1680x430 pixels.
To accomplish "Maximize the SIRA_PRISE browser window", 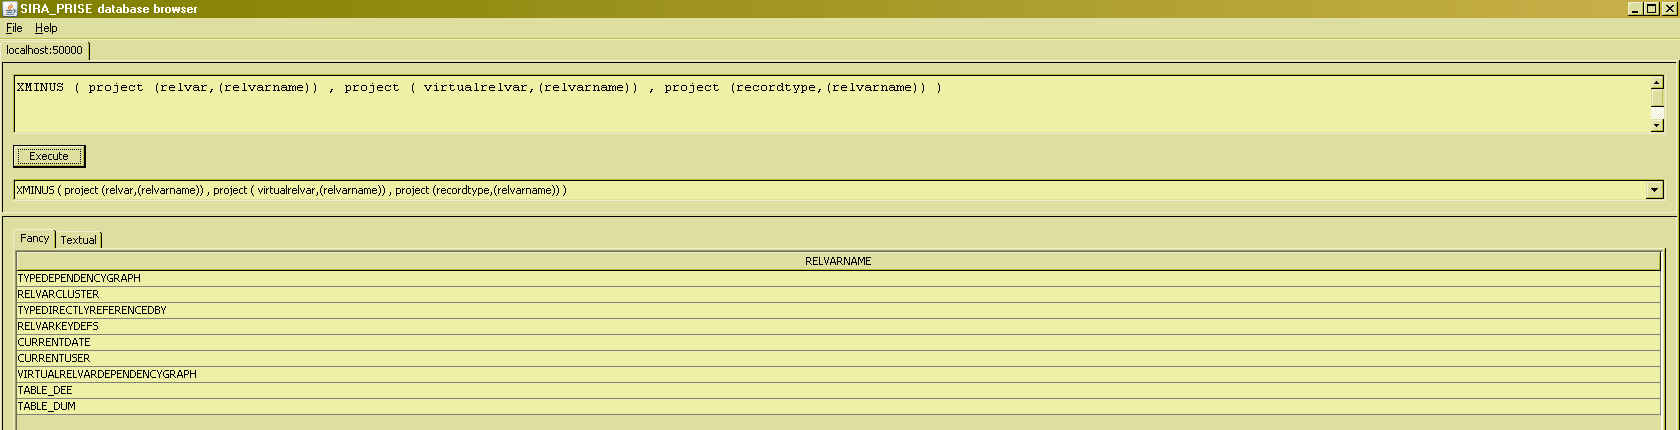I will tap(1652, 9).
